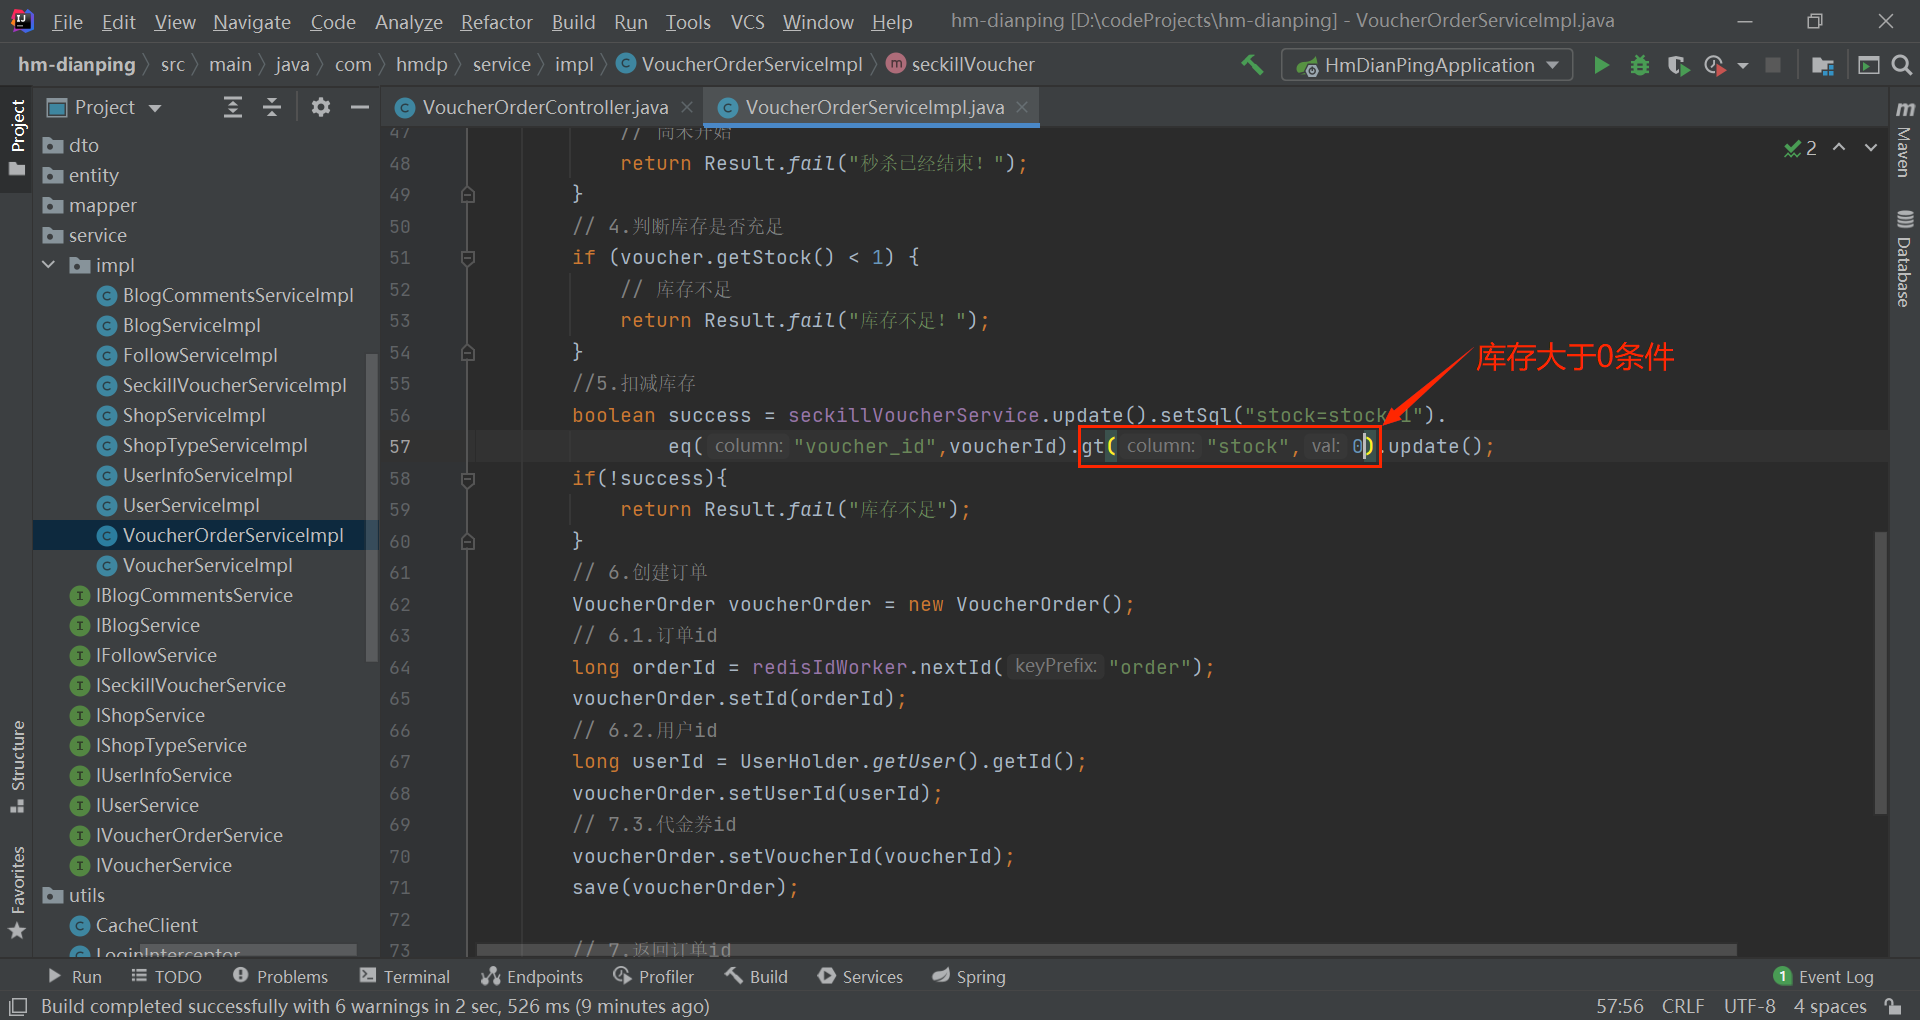The image size is (1921, 1020).
Task: Click the Project tree vertical scrollbar
Action: coord(371,507)
